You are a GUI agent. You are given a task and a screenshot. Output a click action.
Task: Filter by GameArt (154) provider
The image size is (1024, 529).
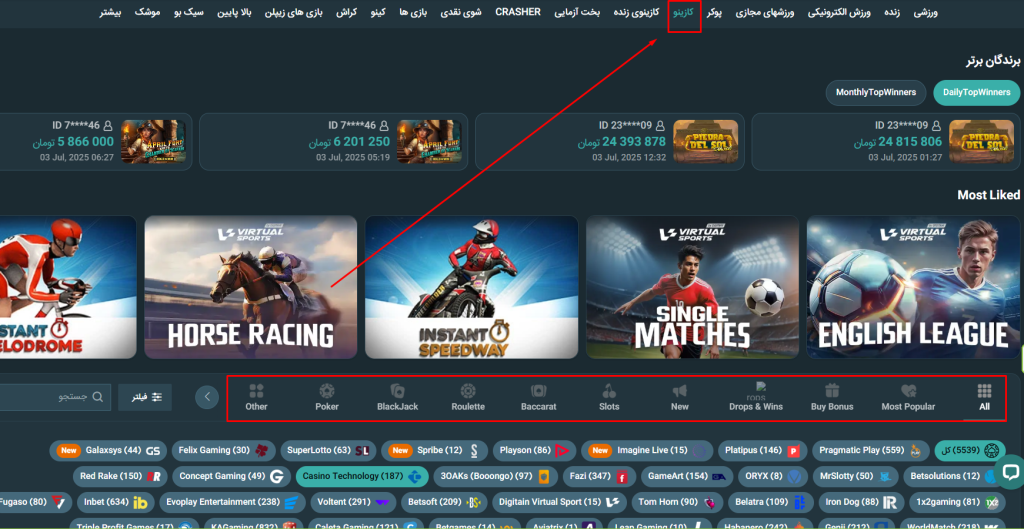point(686,477)
